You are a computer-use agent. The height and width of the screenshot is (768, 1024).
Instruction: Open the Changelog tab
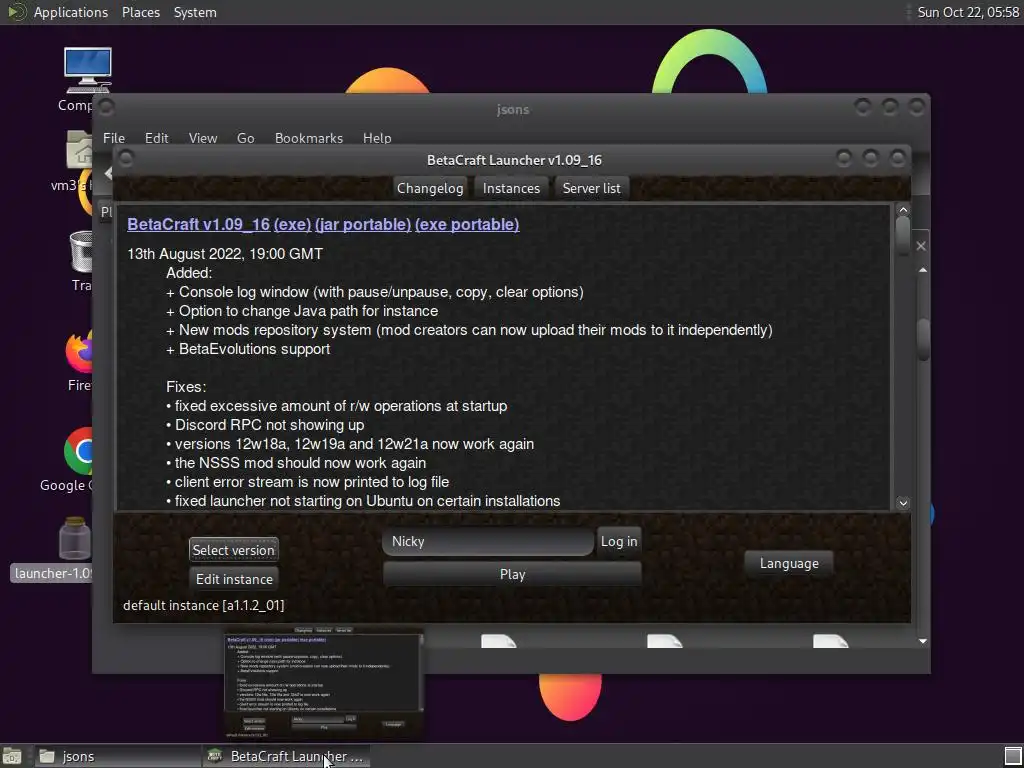pyautogui.click(x=430, y=188)
